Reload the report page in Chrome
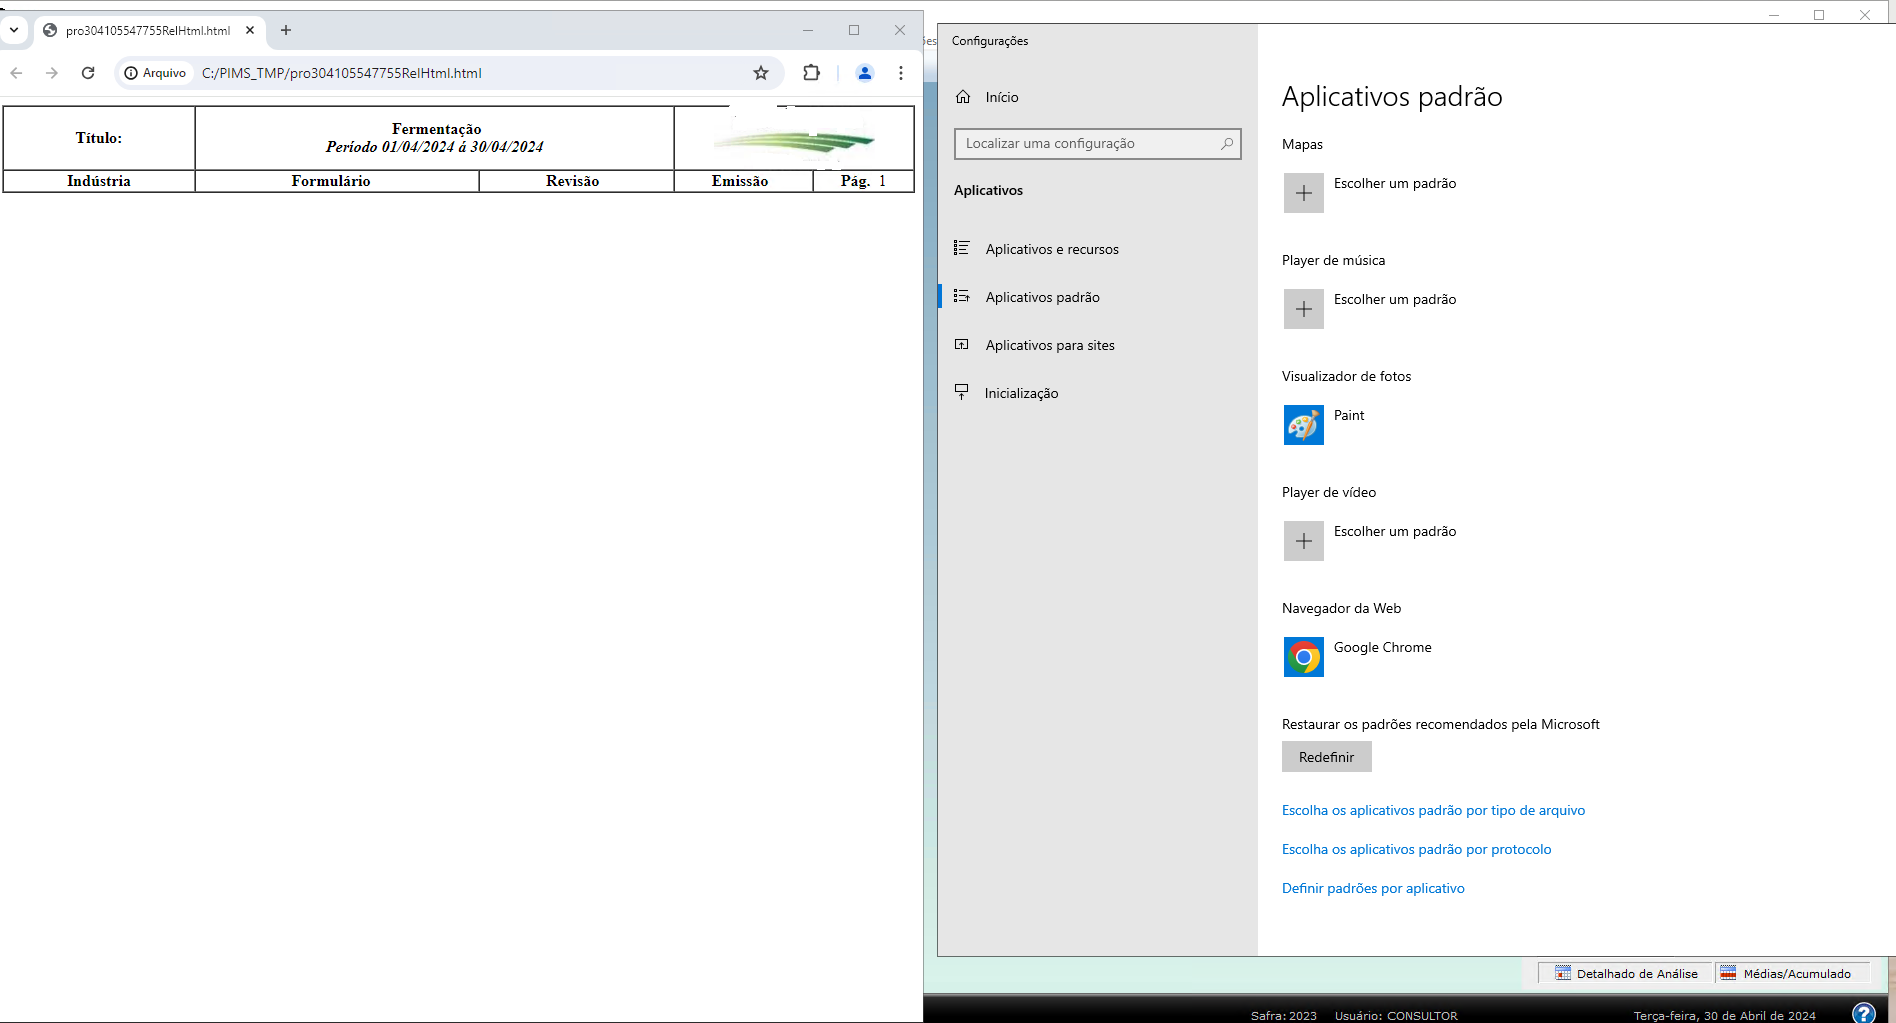 [88, 73]
